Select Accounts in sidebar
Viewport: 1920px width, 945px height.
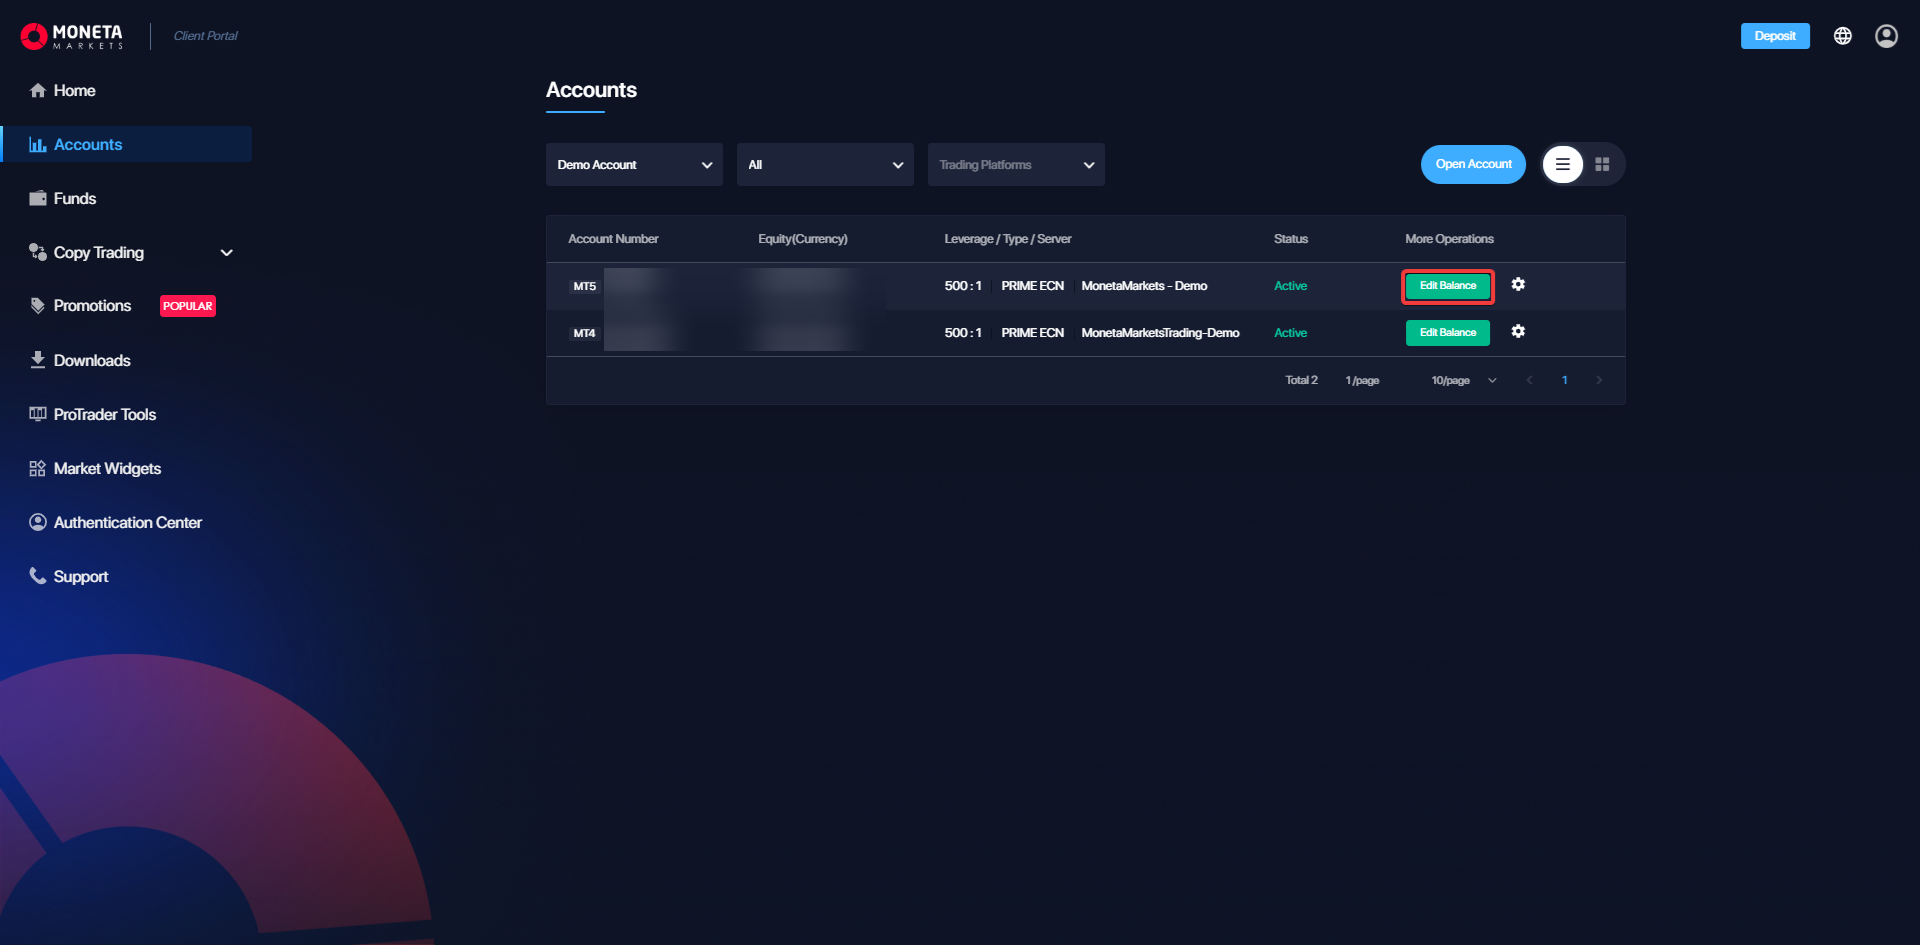click(126, 144)
